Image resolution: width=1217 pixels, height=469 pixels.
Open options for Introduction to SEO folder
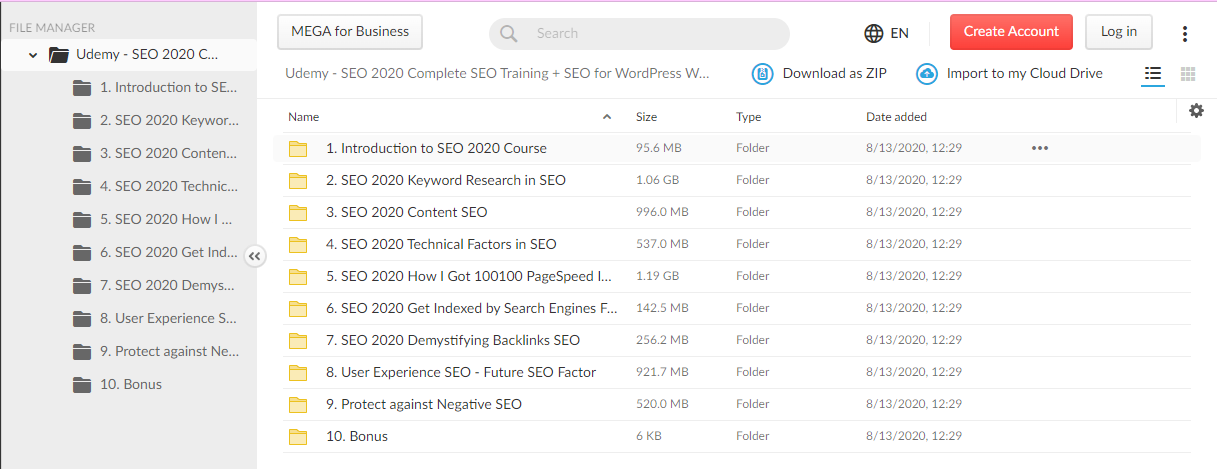[1039, 148]
